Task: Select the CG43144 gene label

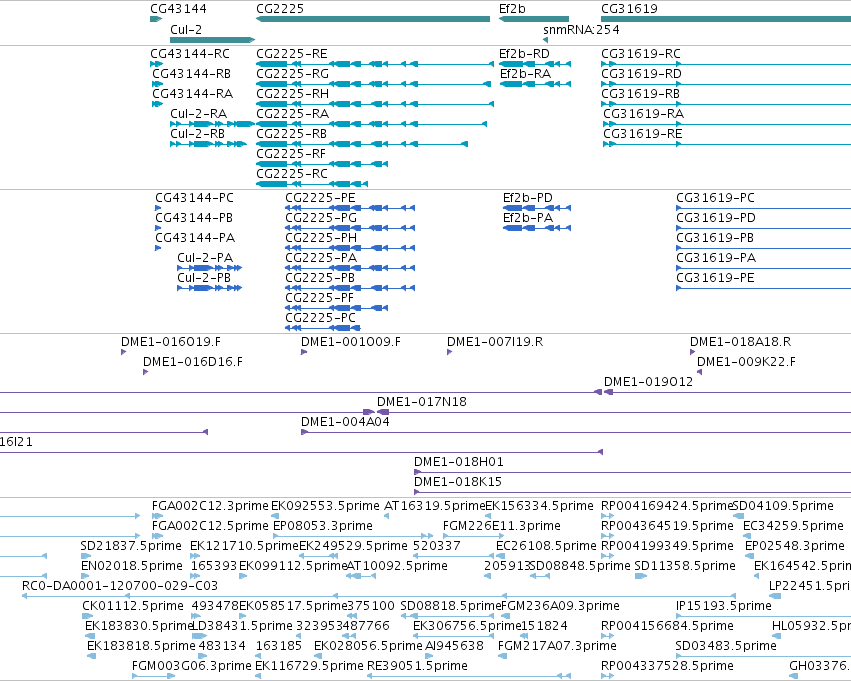Action: [178, 9]
